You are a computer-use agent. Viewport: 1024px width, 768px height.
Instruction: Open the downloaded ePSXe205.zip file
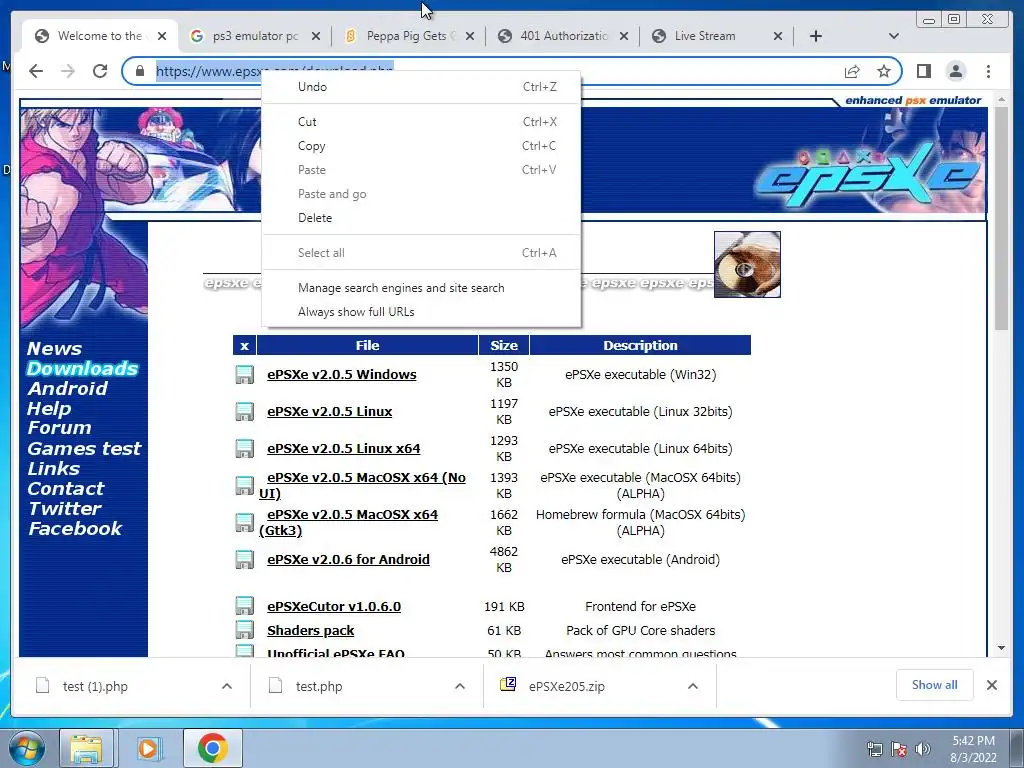pos(566,686)
